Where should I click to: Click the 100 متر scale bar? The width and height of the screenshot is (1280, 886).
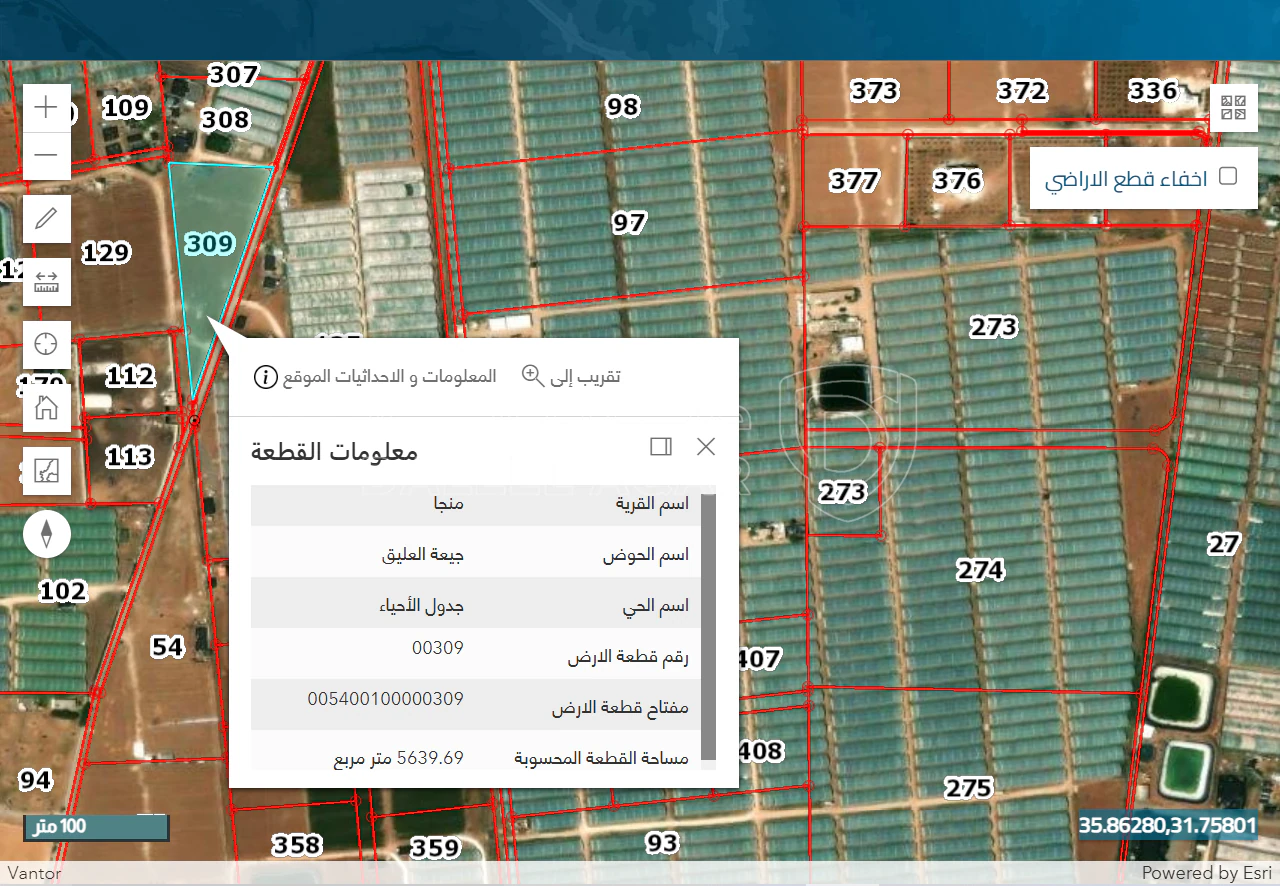[96, 828]
